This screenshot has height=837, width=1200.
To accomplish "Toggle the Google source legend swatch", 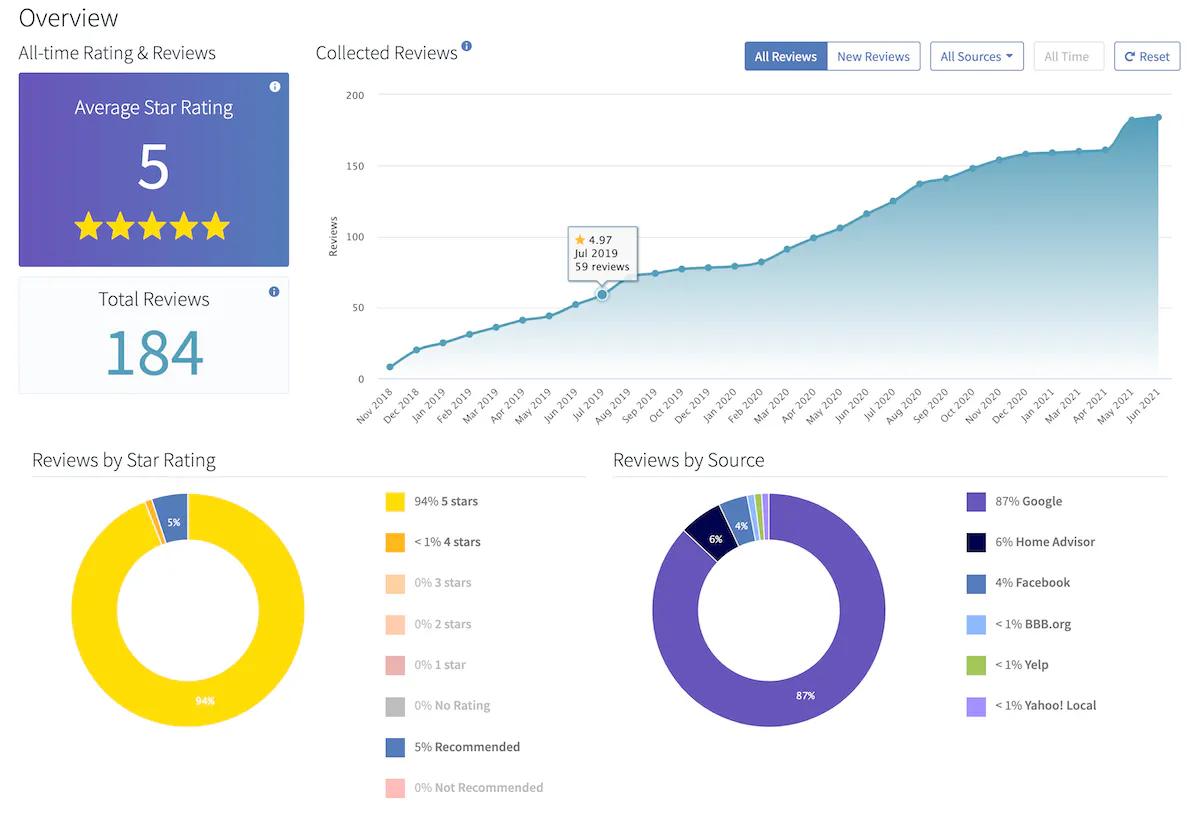I will point(977,501).
